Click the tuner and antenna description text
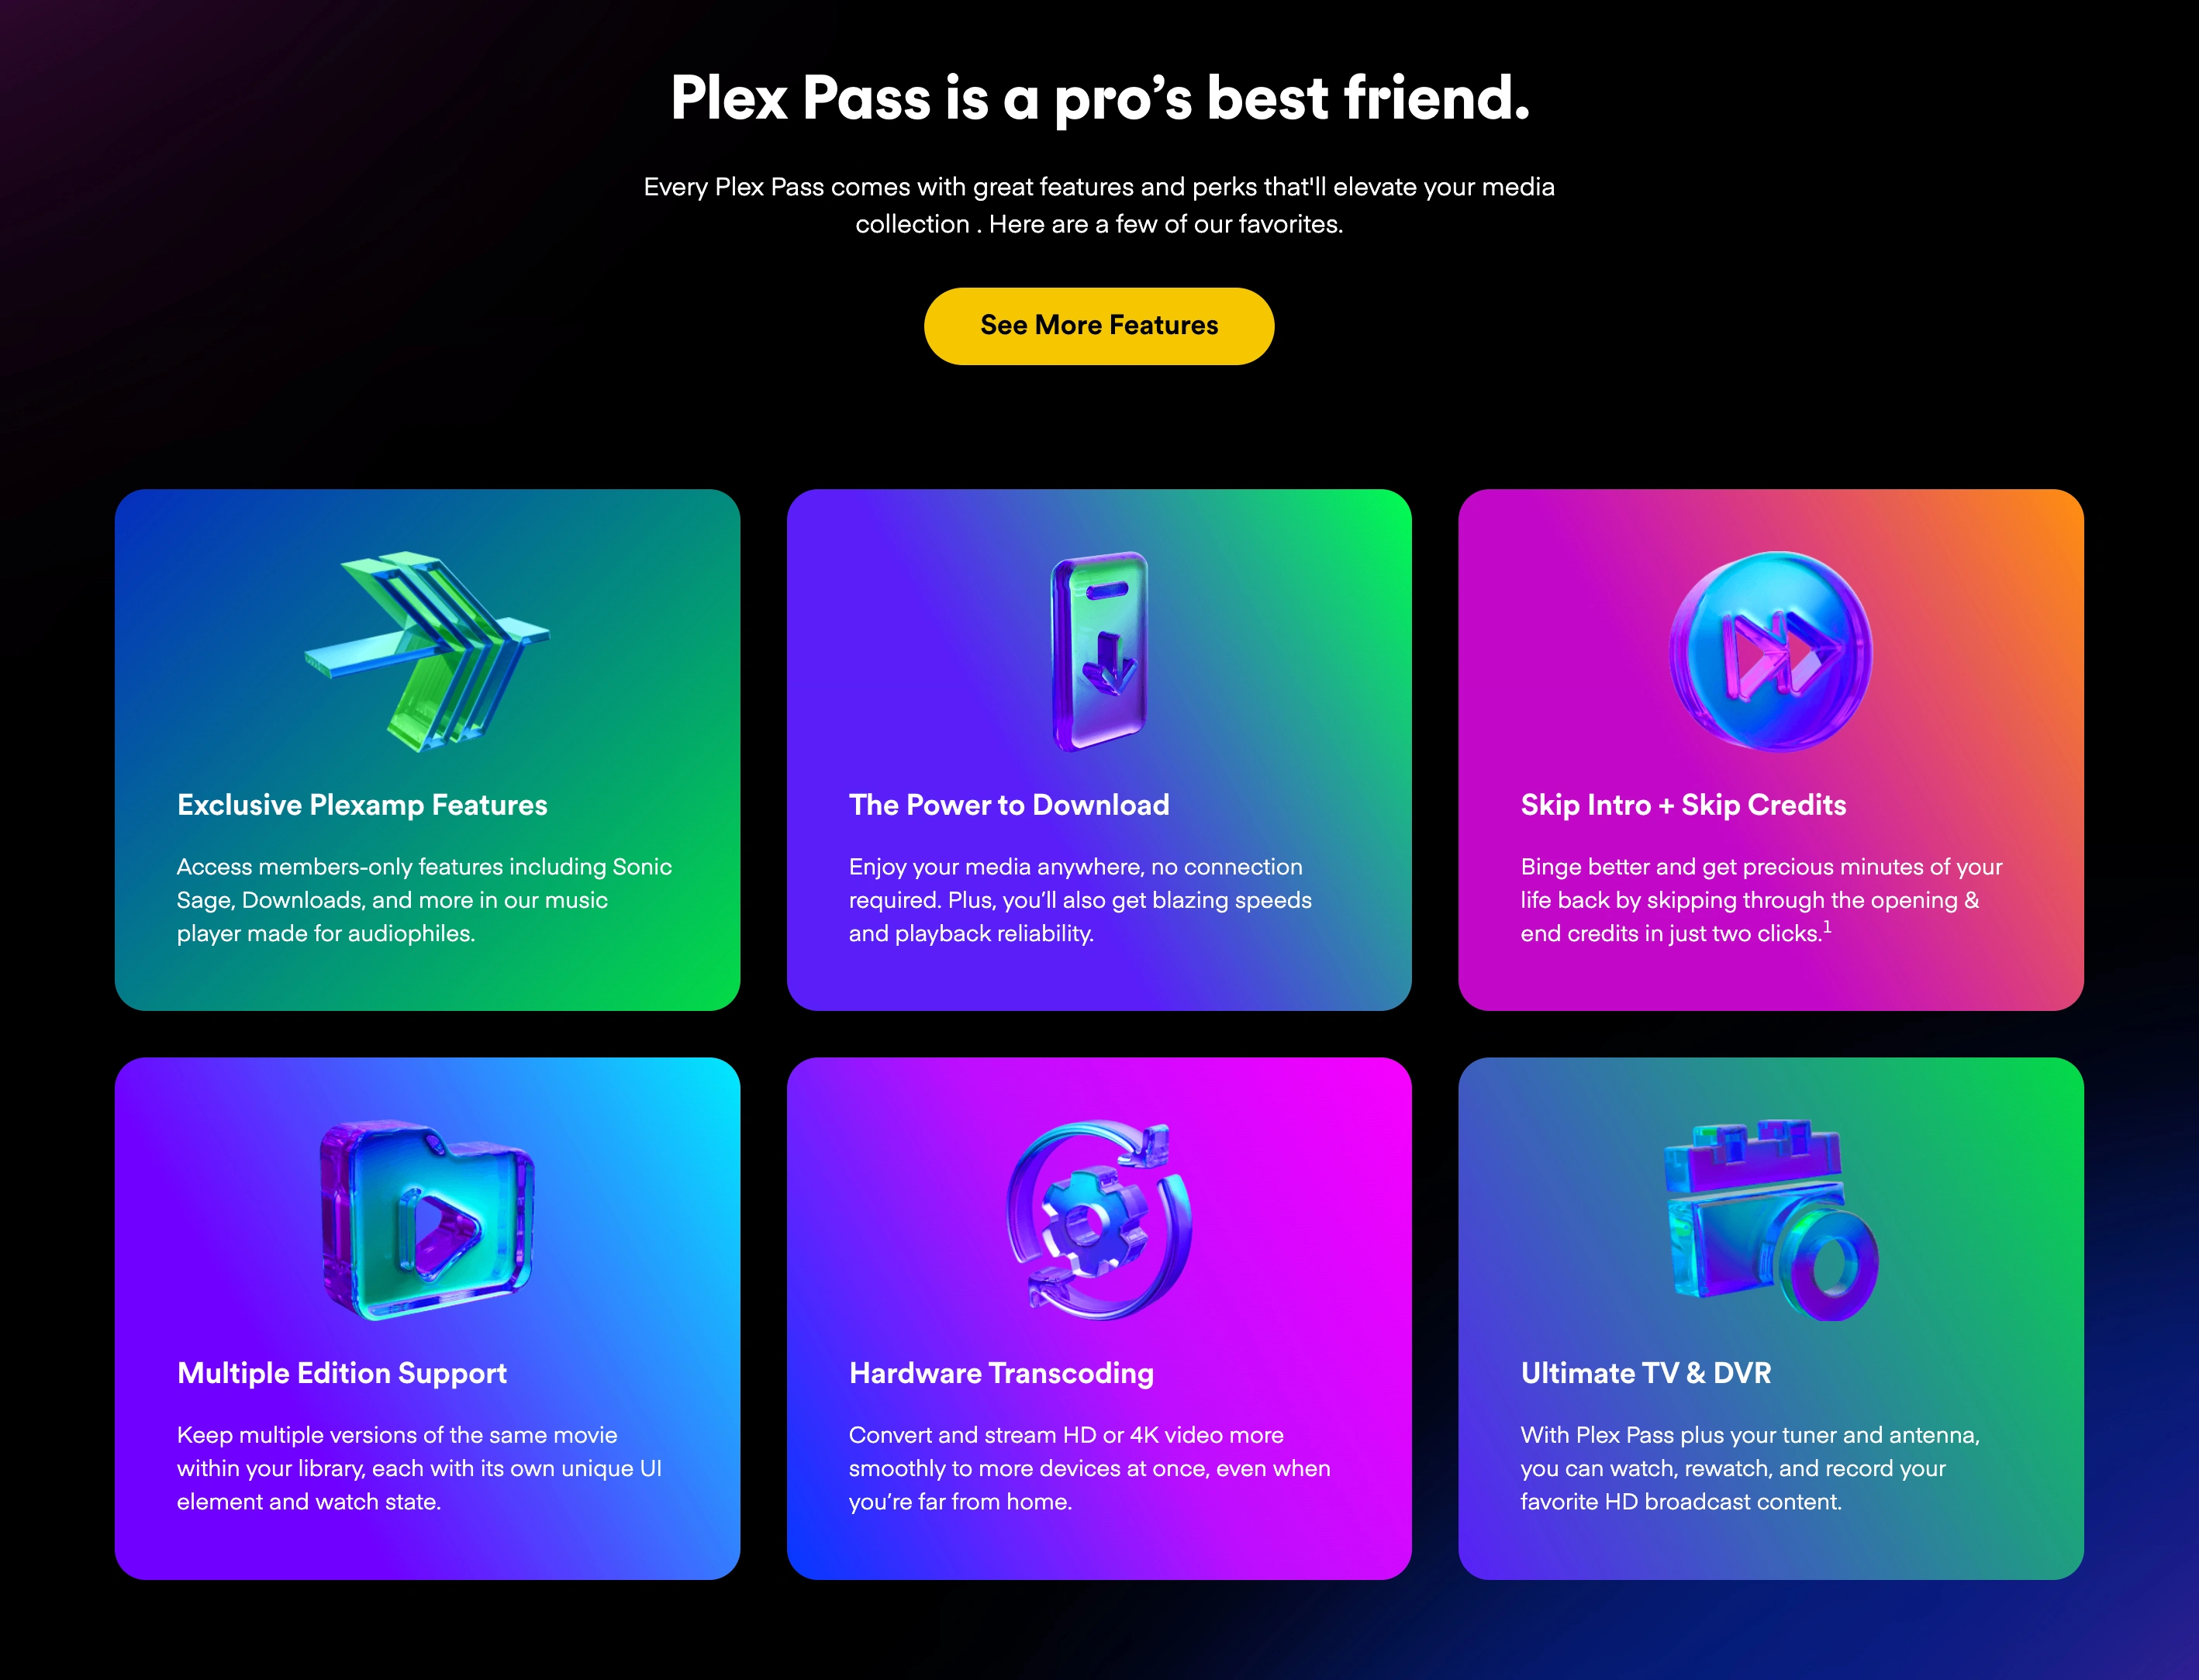Screen dimensions: 2199x1680 coord(1750,1468)
